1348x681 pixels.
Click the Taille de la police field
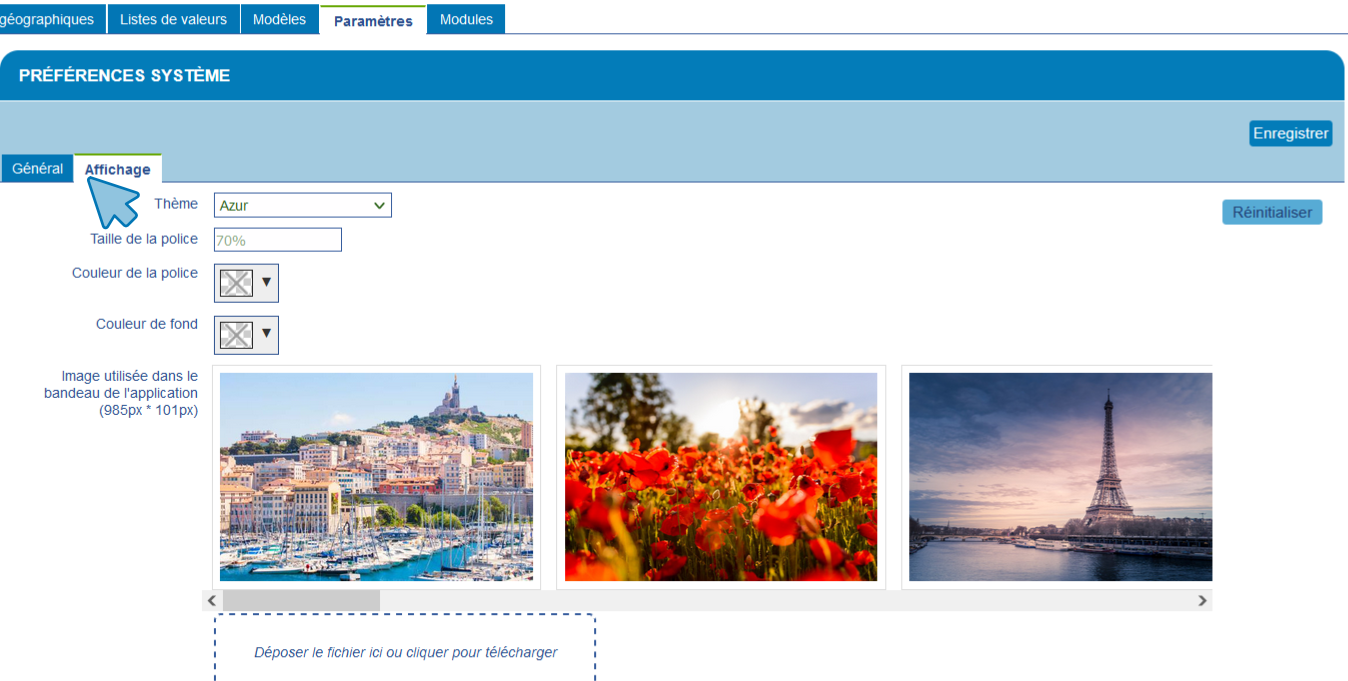coord(278,240)
